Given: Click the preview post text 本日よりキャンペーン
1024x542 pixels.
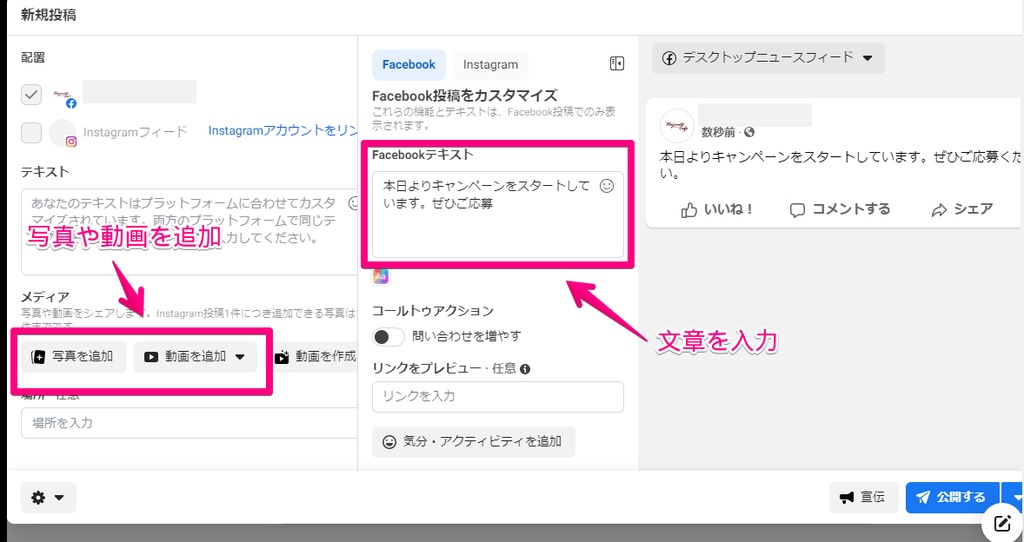Looking at the screenshot, I should tap(840, 166).
